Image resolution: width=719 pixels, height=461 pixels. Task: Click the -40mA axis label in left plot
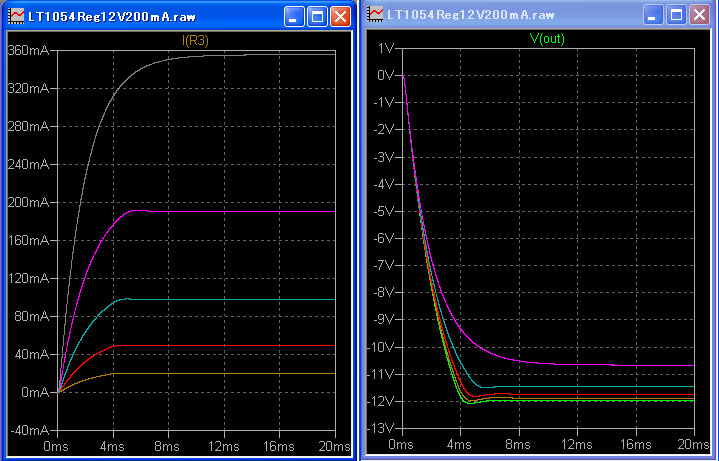(x=30, y=430)
